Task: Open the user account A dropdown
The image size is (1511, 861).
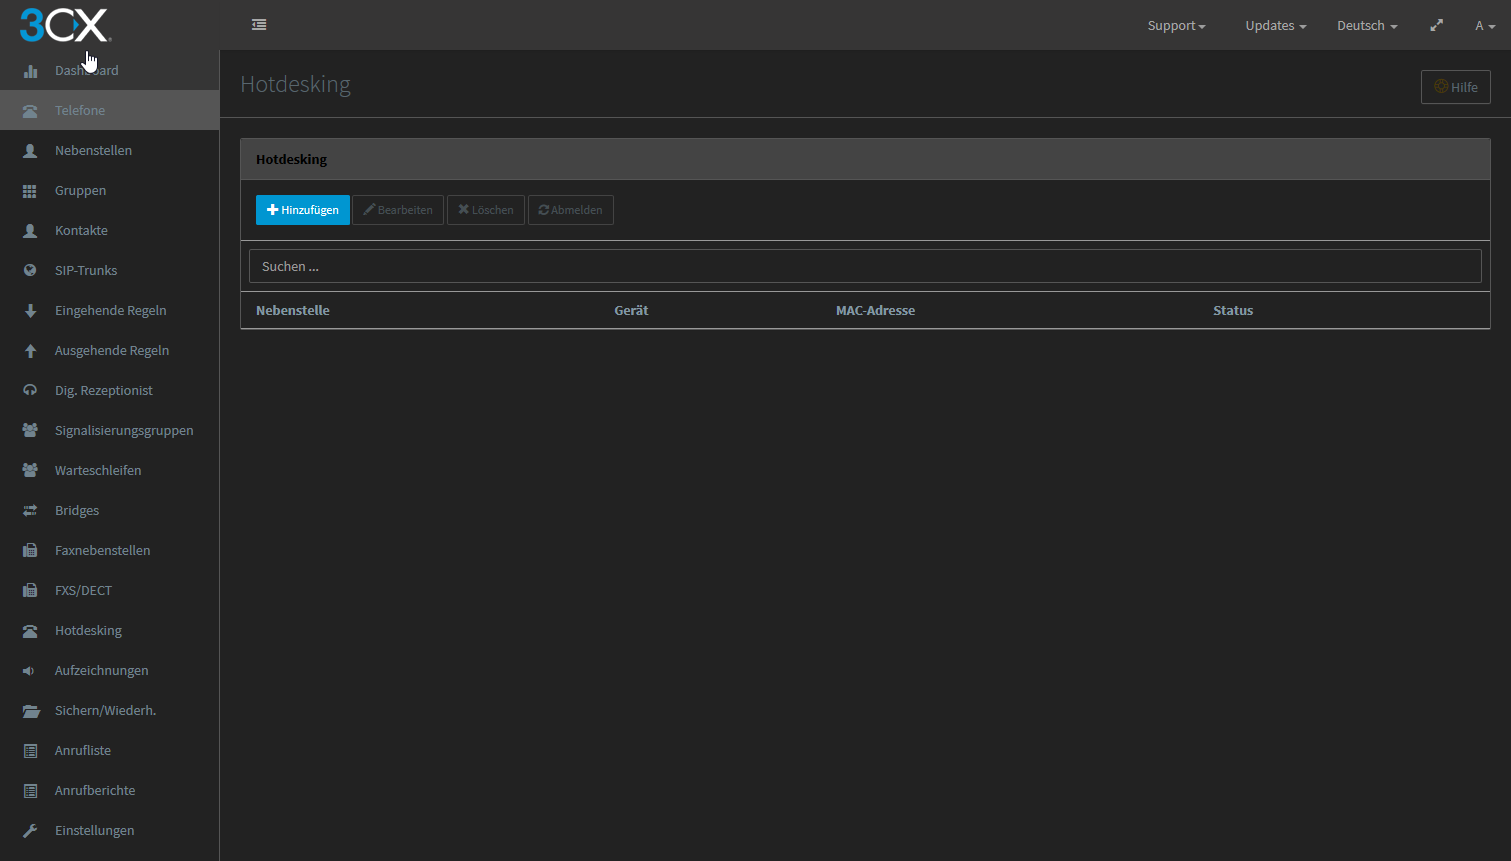Action: click(1484, 26)
